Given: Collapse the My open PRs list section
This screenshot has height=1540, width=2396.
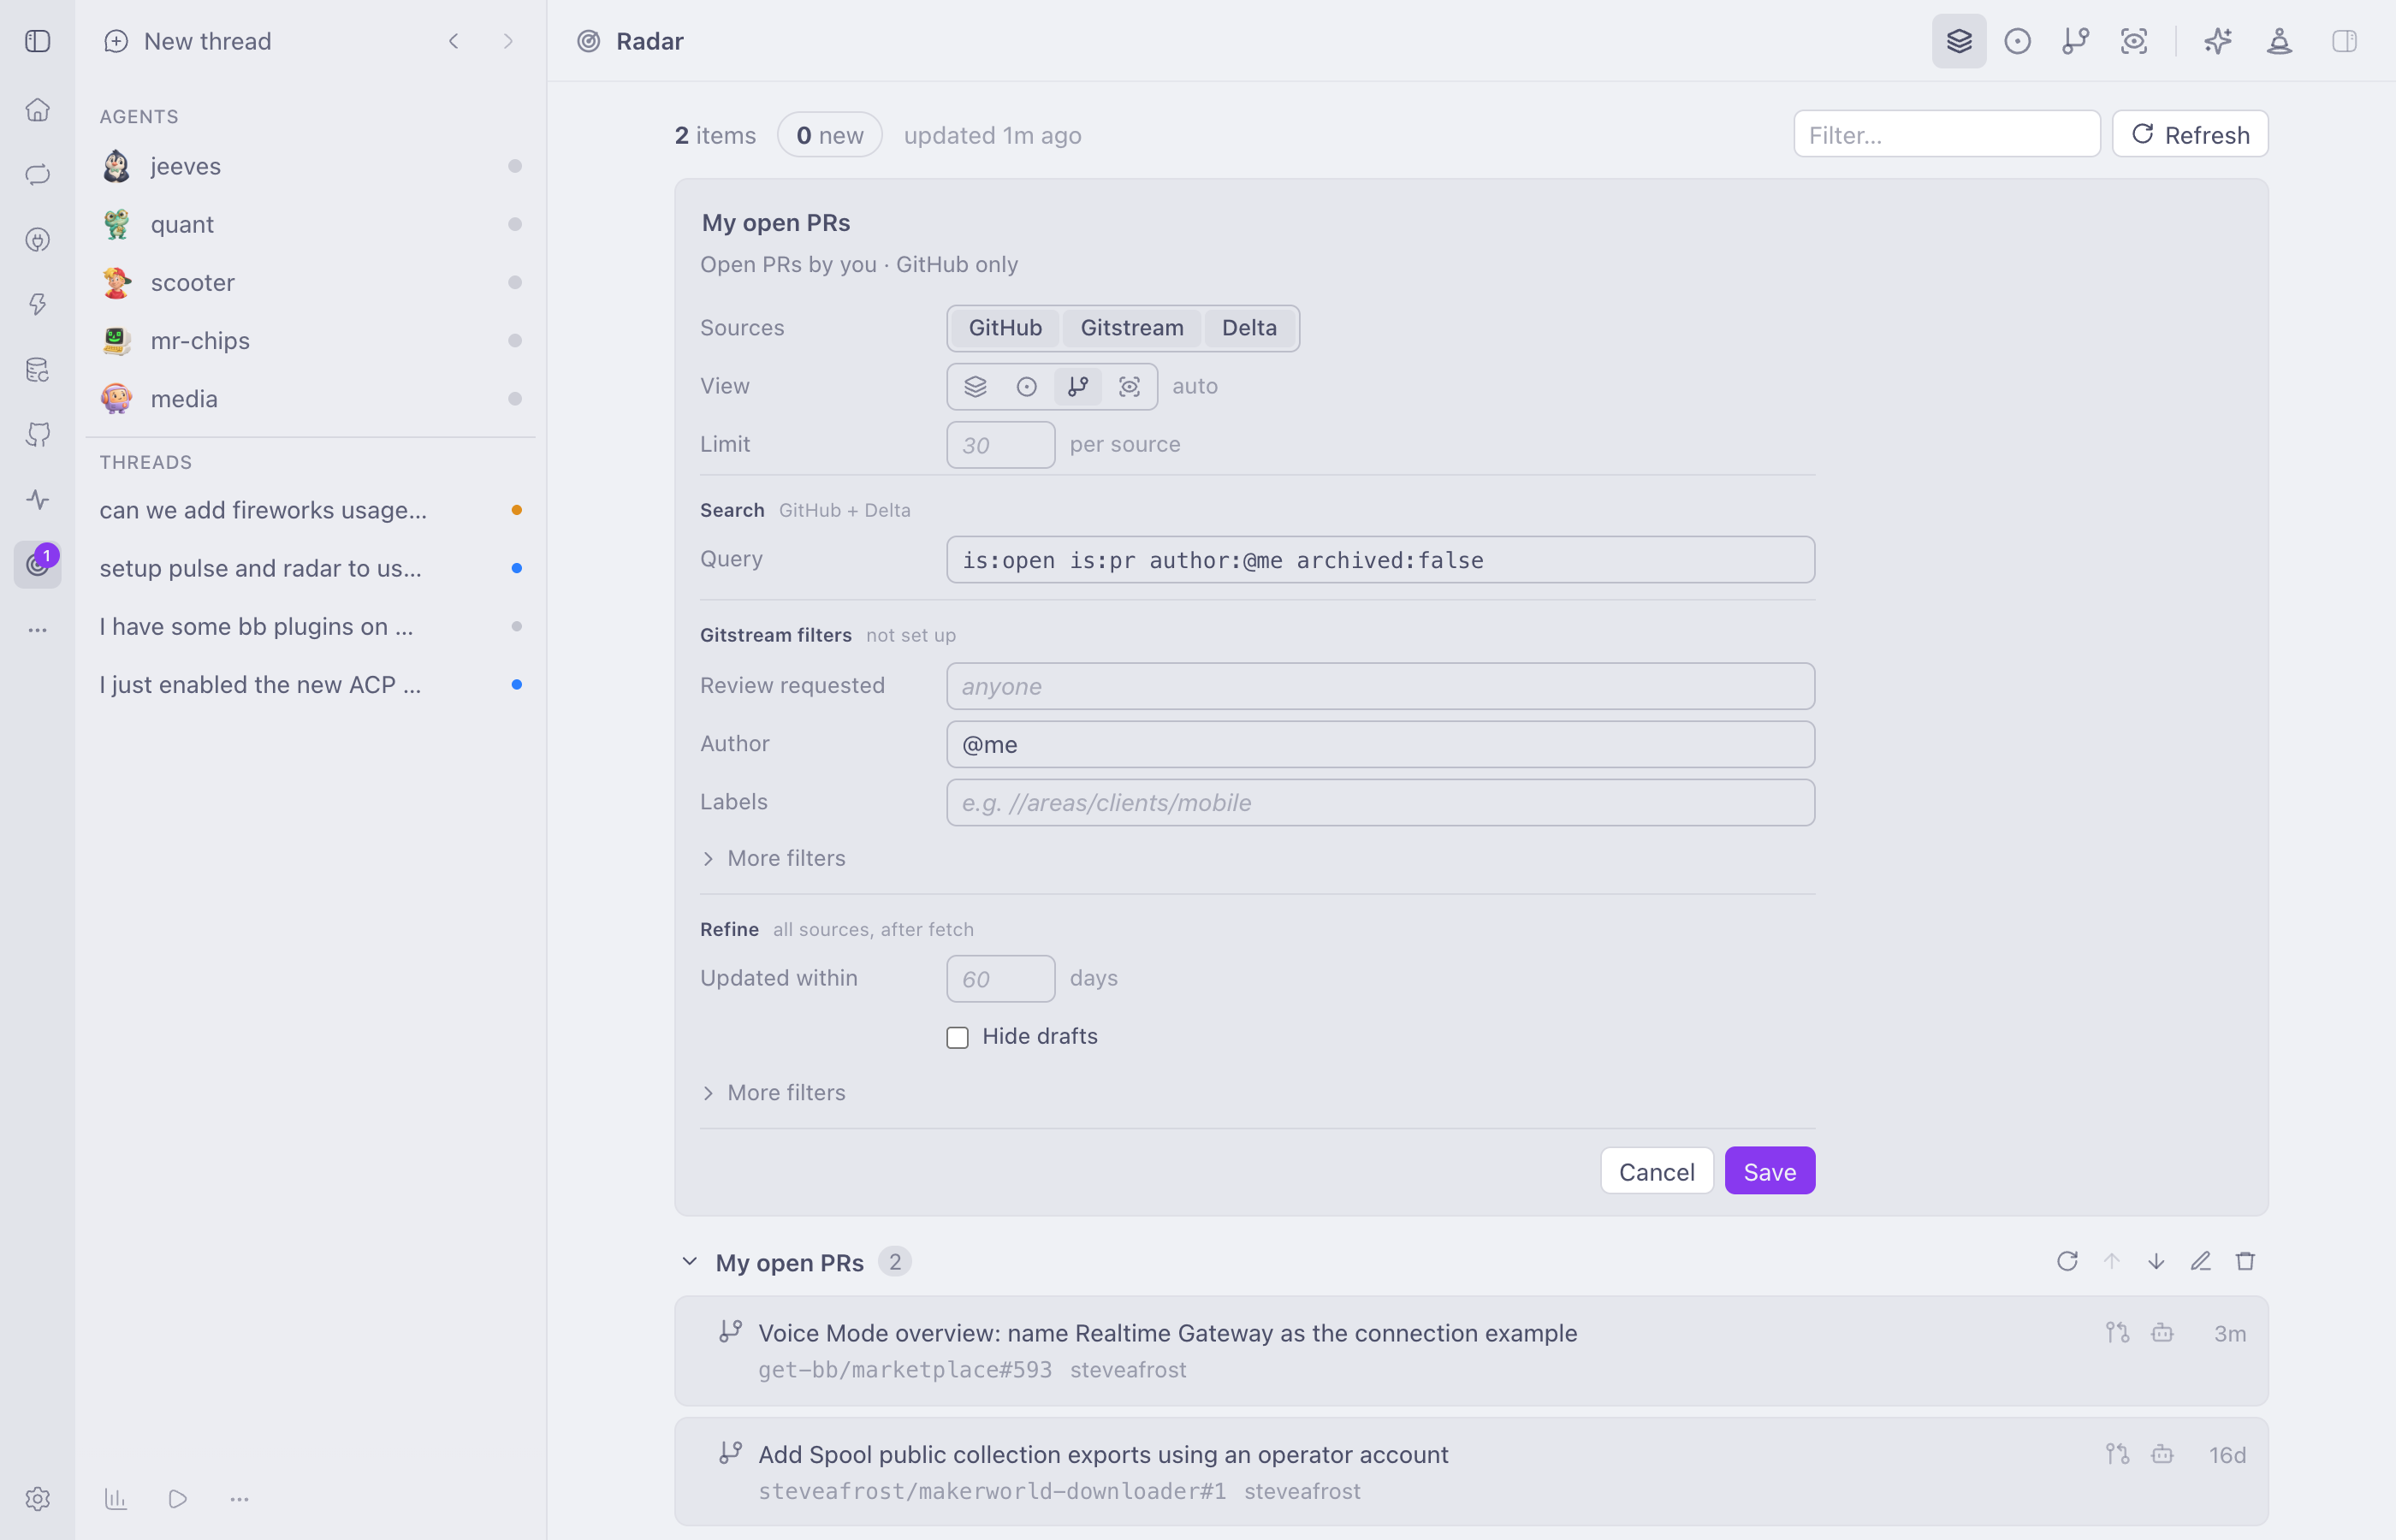Looking at the screenshot, I should pos(689,1261).
